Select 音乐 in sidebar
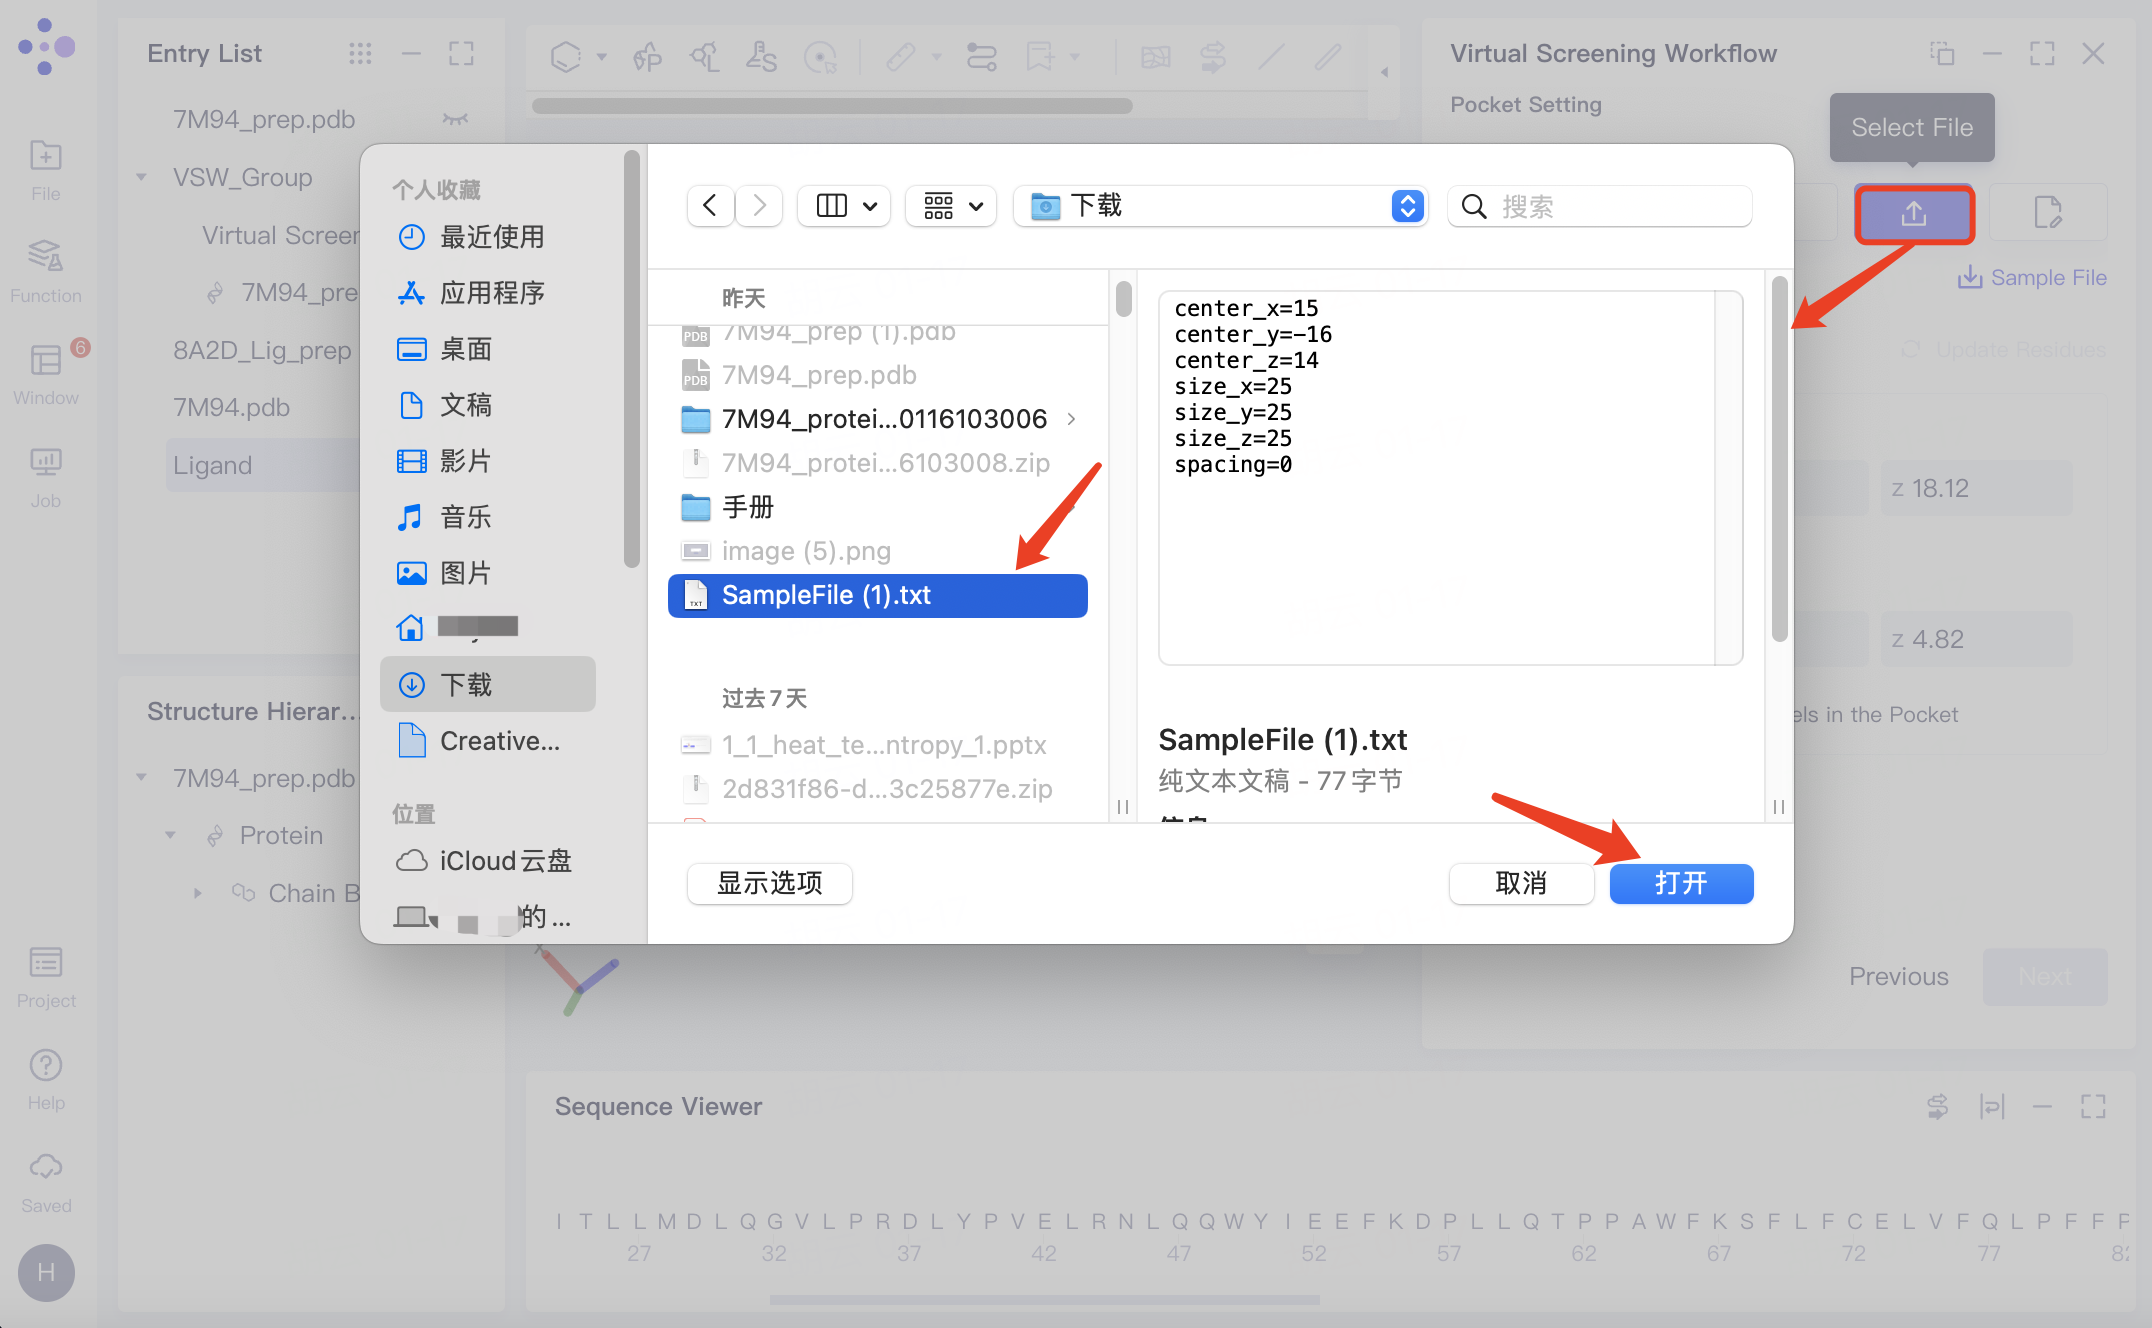The image size is (2152, 1328). pos(490,517)
